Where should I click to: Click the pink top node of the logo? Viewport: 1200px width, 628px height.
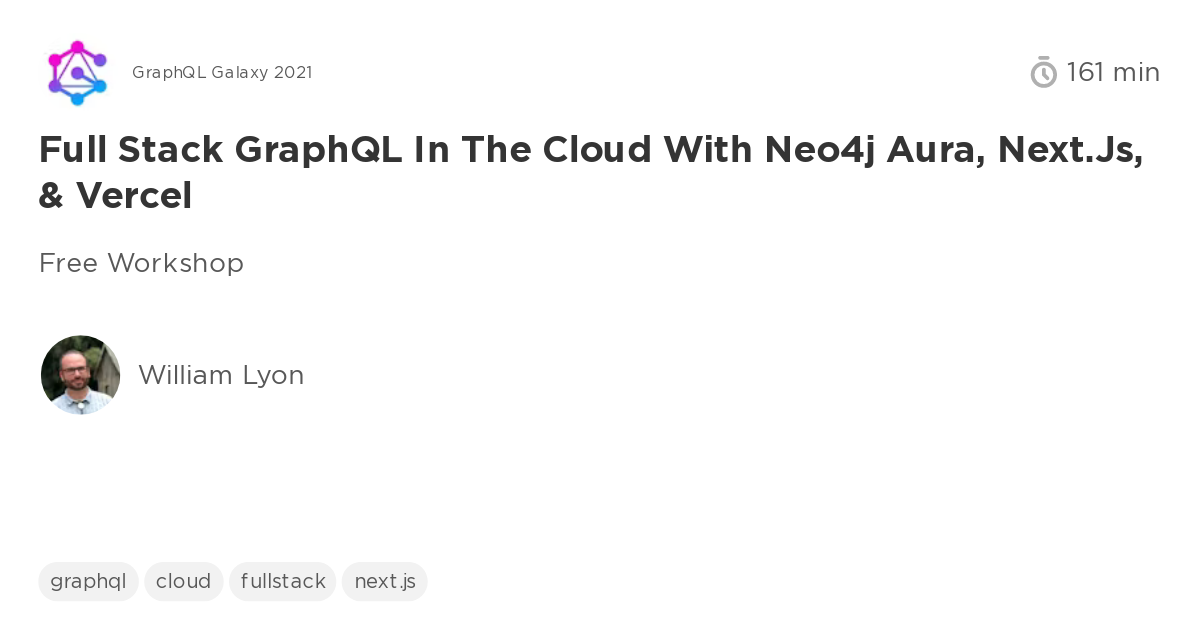(x=77, y=46)
